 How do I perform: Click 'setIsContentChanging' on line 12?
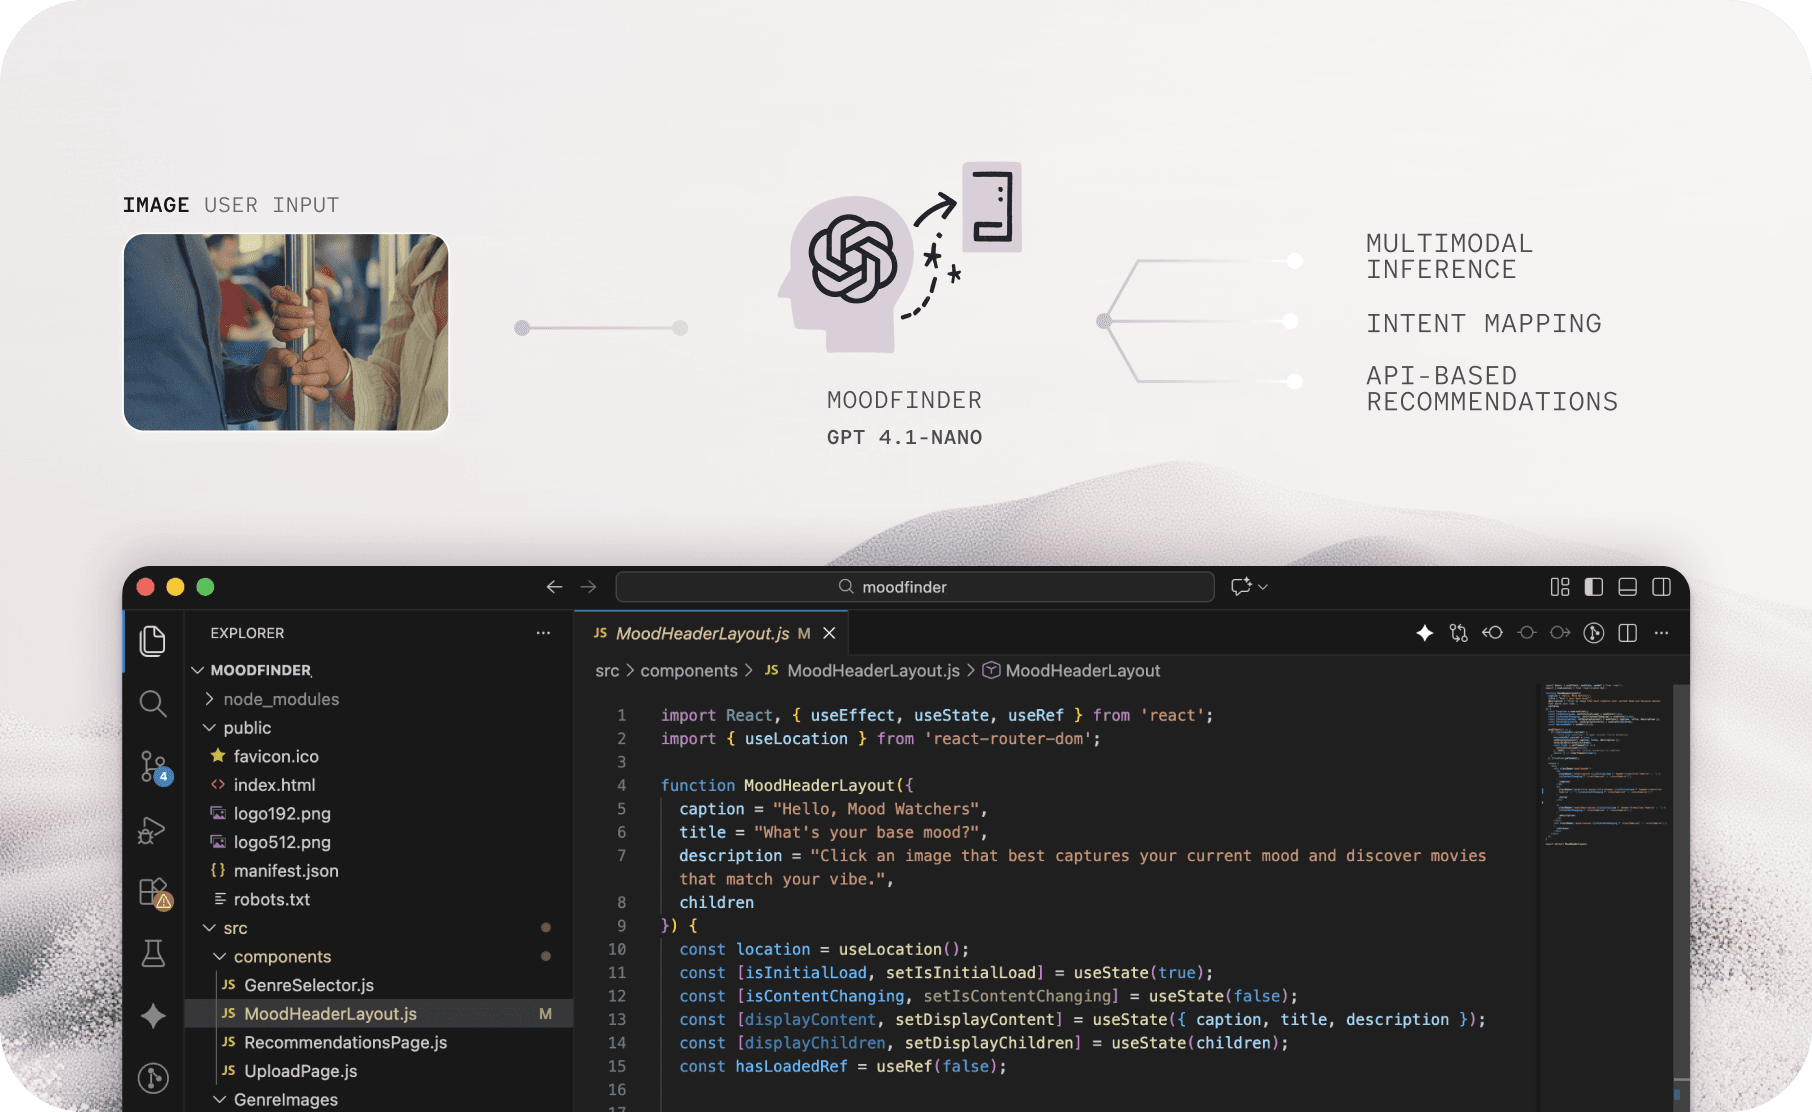point(1017,996)
